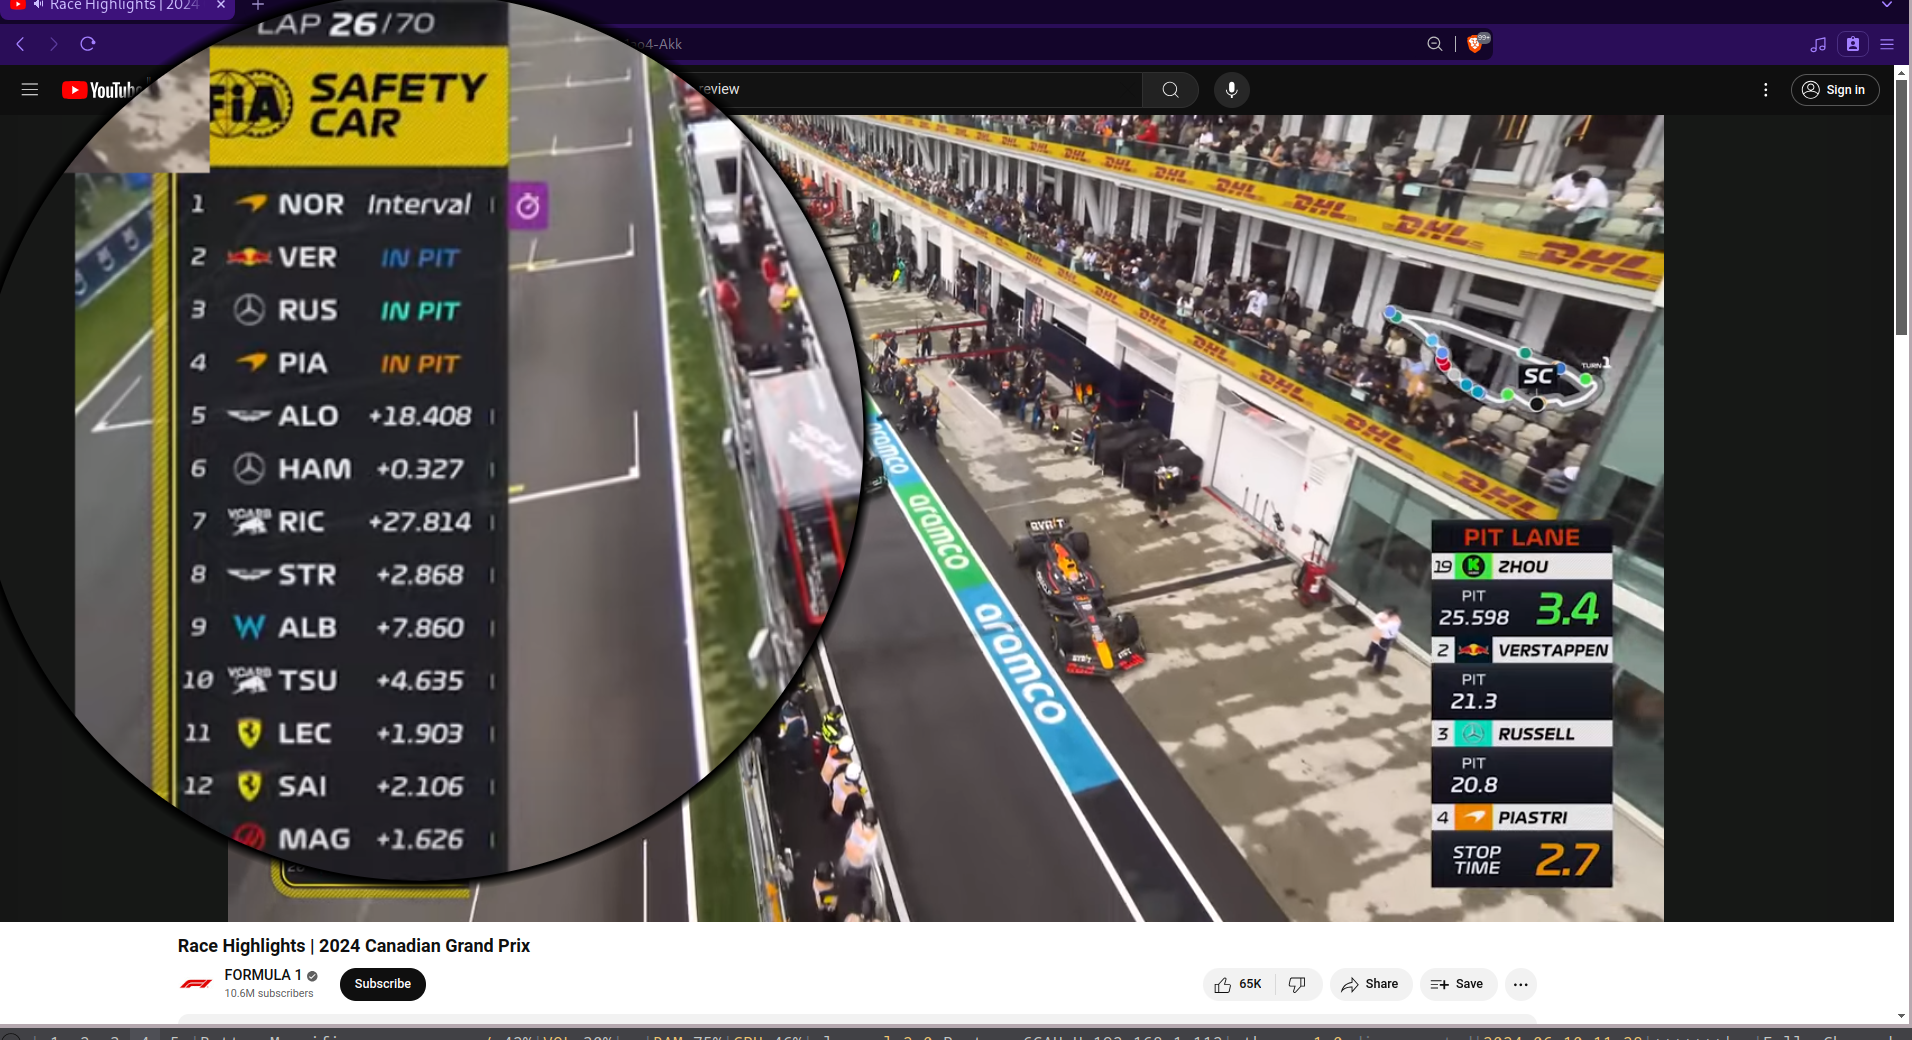Viewport: 1912px width, 1040px height.
Task: Dislike the video
Action: (x=1297, y=984)
